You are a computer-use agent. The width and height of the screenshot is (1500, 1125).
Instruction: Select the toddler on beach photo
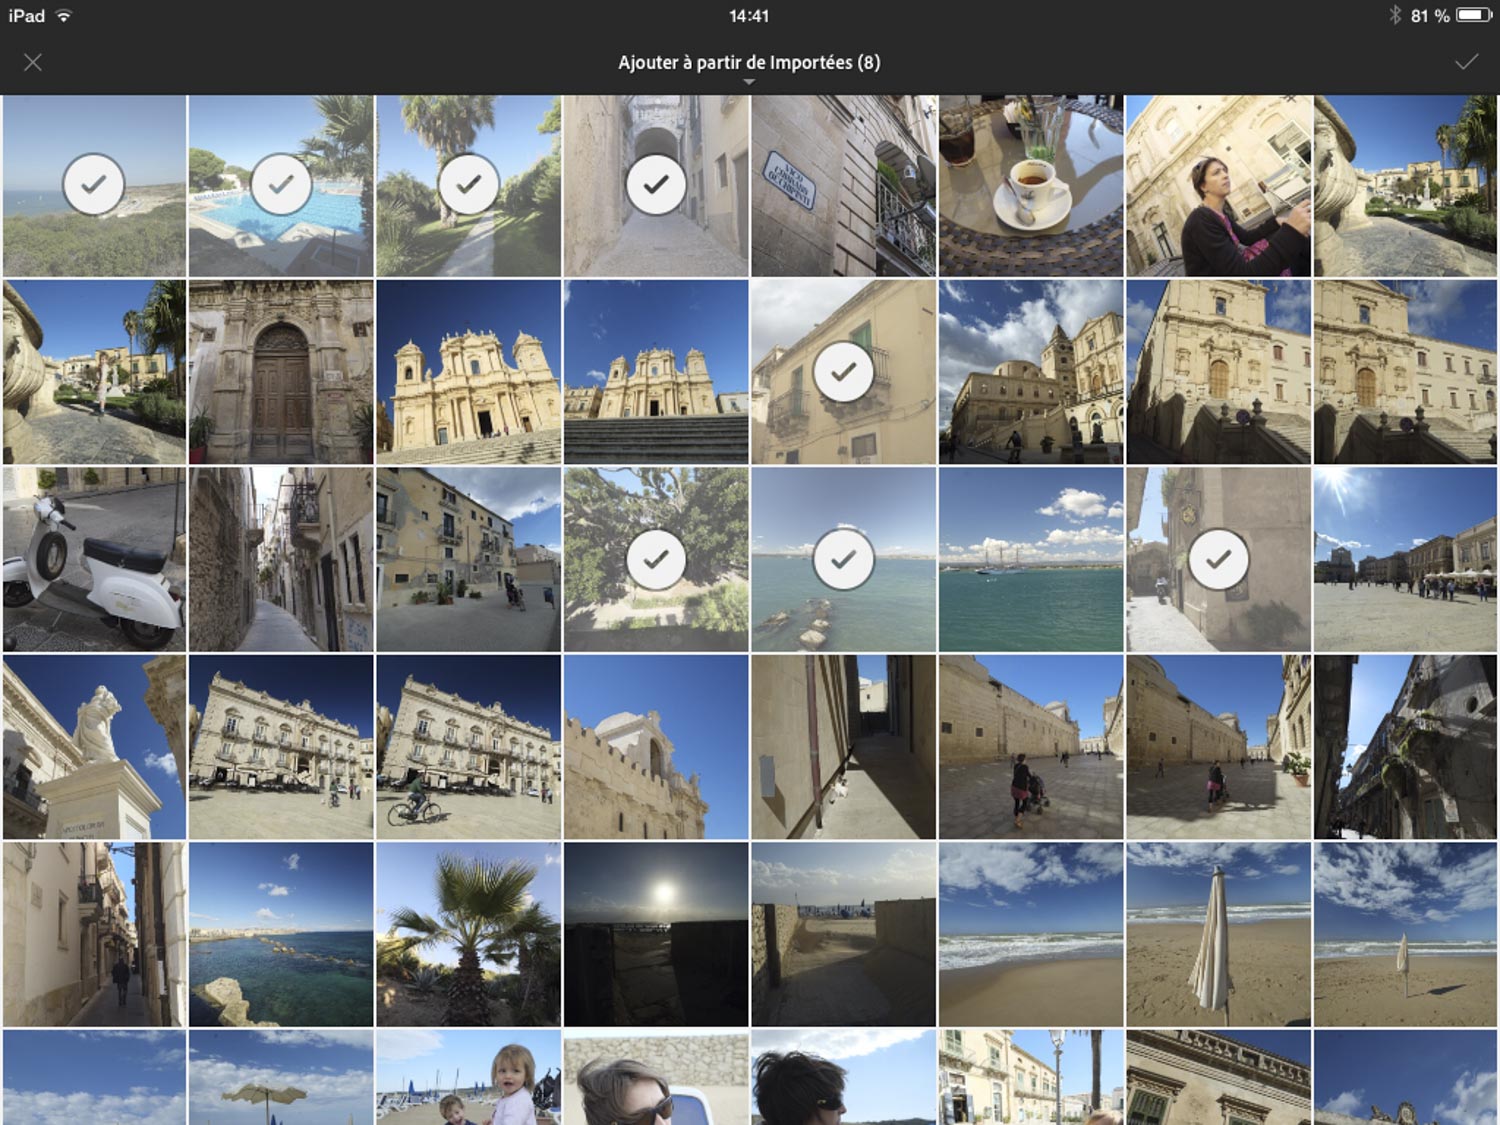tap(468, 1077)
